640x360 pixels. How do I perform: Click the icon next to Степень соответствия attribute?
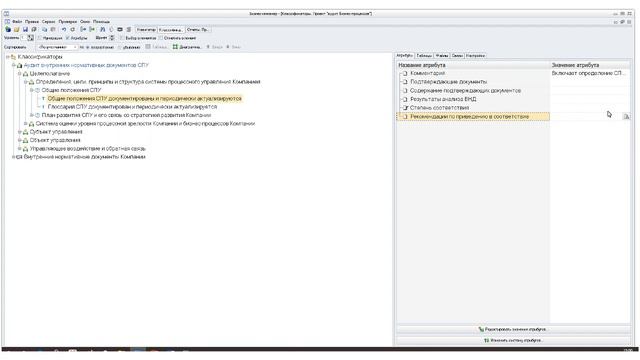point(405,108)
